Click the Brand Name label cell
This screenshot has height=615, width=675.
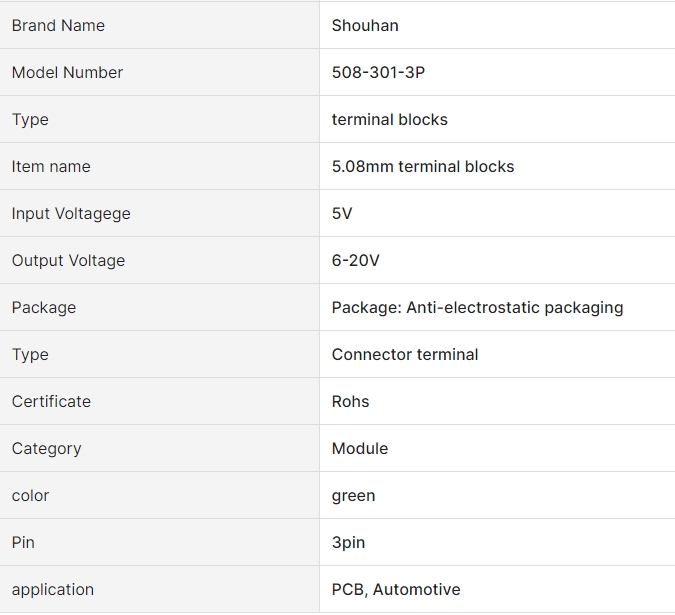(159, 25)
